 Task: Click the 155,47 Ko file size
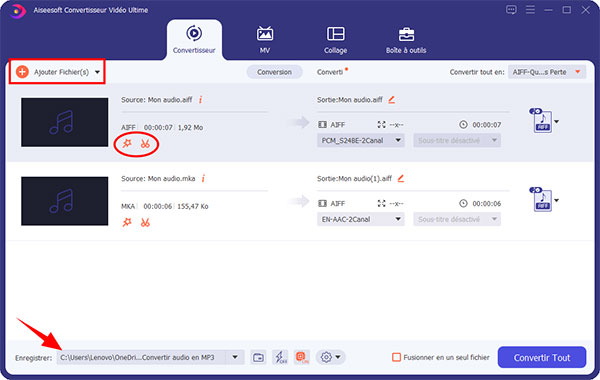(193, 206)
